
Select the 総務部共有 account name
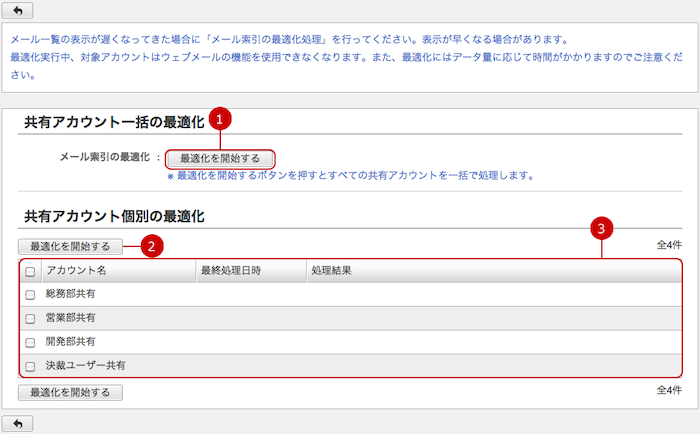click(x=71, y=294)
